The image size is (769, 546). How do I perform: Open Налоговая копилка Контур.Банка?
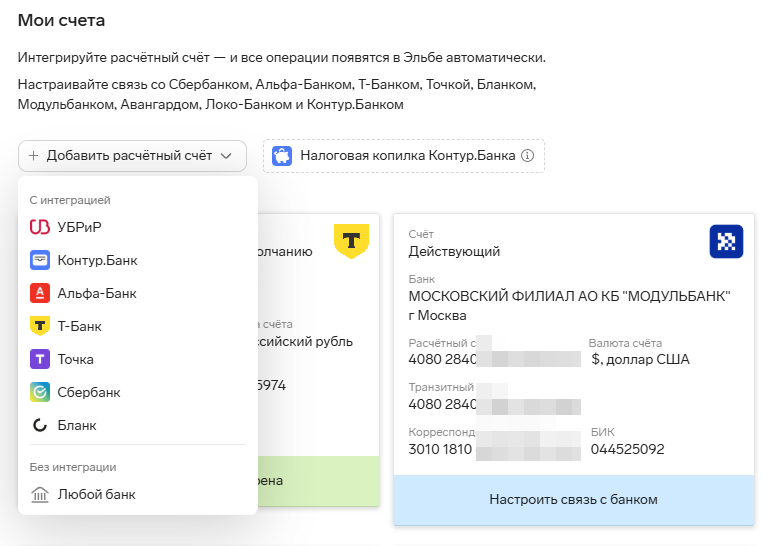click(x=404, y=156)
